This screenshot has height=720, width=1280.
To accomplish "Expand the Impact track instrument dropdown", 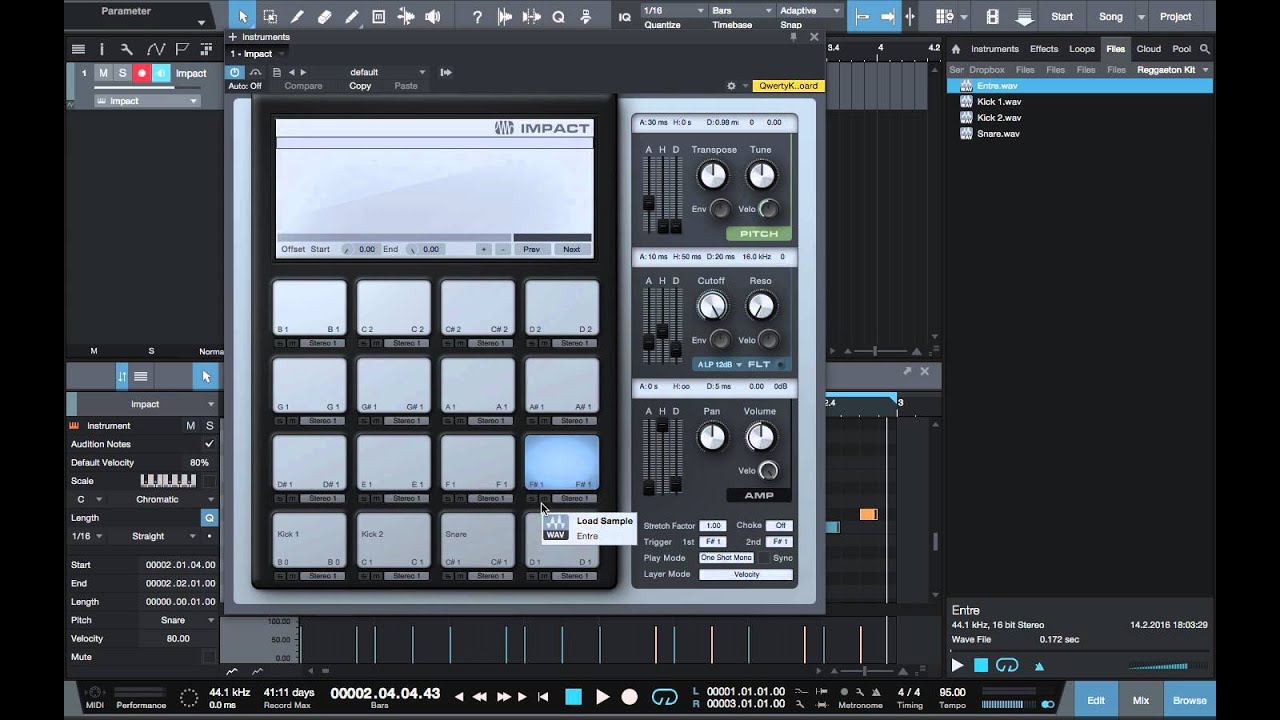I will coord(145,101).
